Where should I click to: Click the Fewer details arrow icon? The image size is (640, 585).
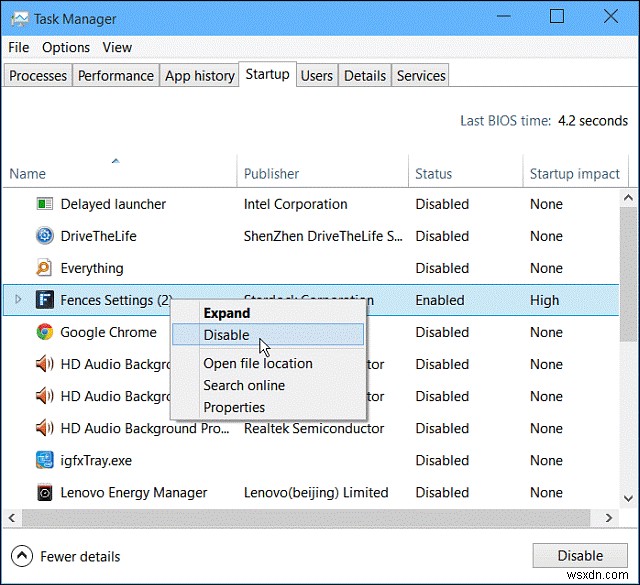click(22, 556)
